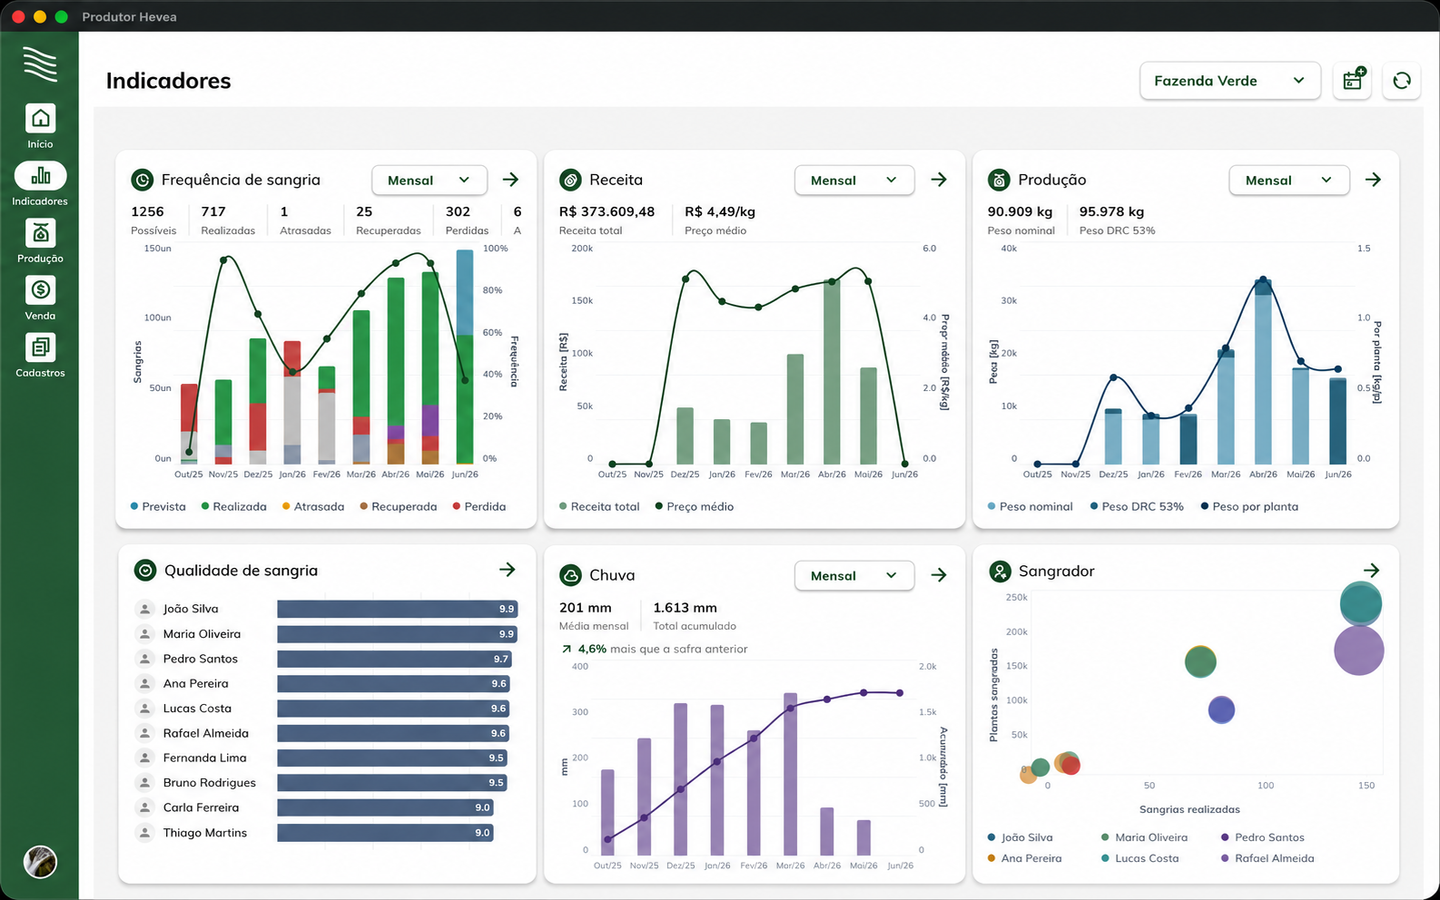The width and height of the screenshot is (1440, 900).
Task: Open the Fazenda Verde farm dropdown
Action: point(1230,81)
